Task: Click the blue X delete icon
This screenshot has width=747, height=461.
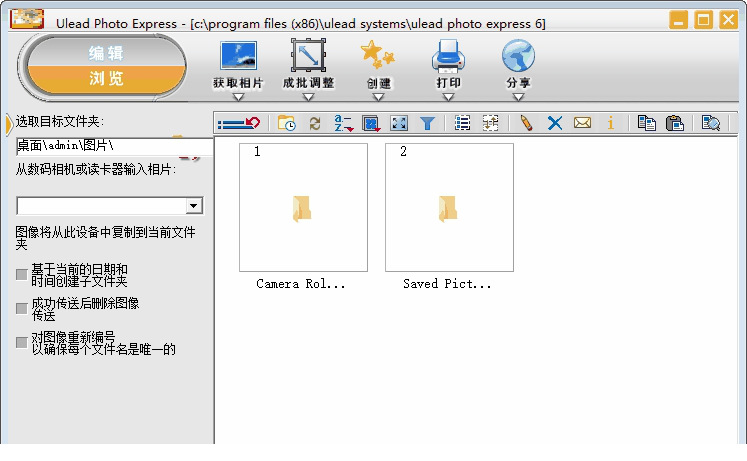Action: (x=555, y=123)
